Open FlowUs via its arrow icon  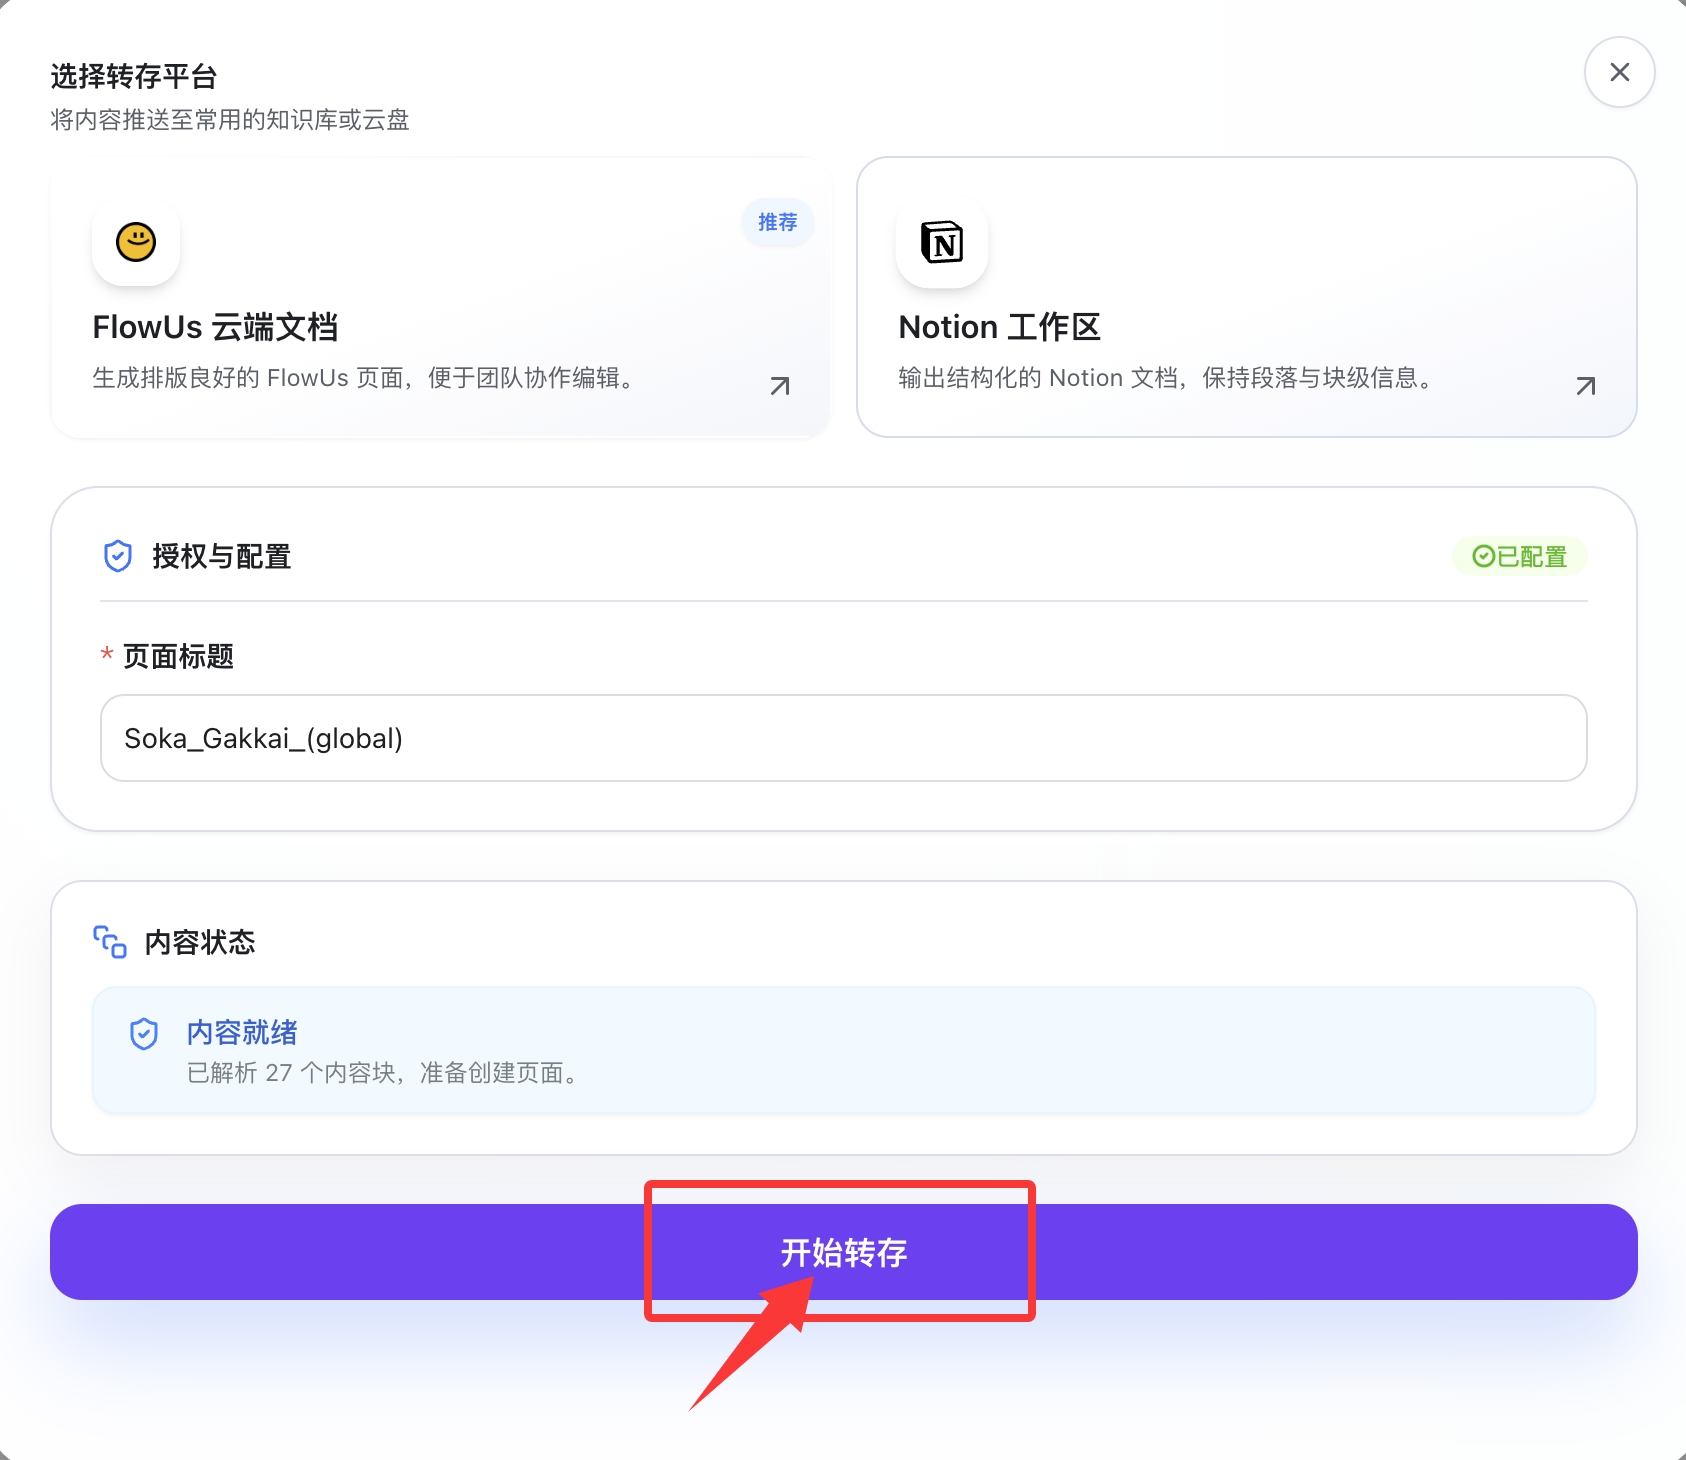click(x=780, y=386)
